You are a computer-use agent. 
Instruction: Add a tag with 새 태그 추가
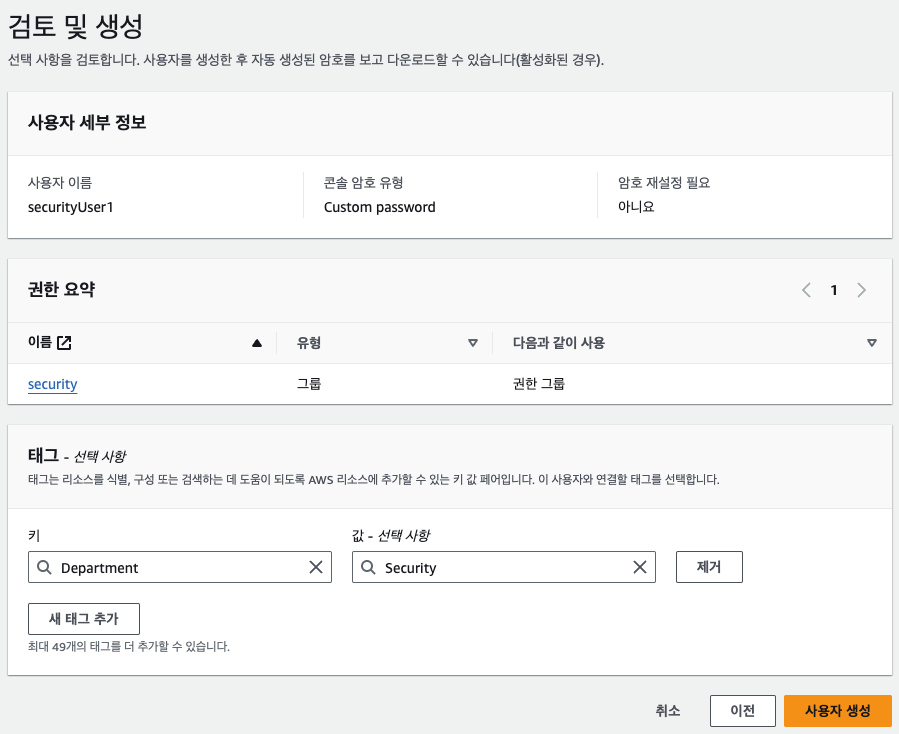84,619
